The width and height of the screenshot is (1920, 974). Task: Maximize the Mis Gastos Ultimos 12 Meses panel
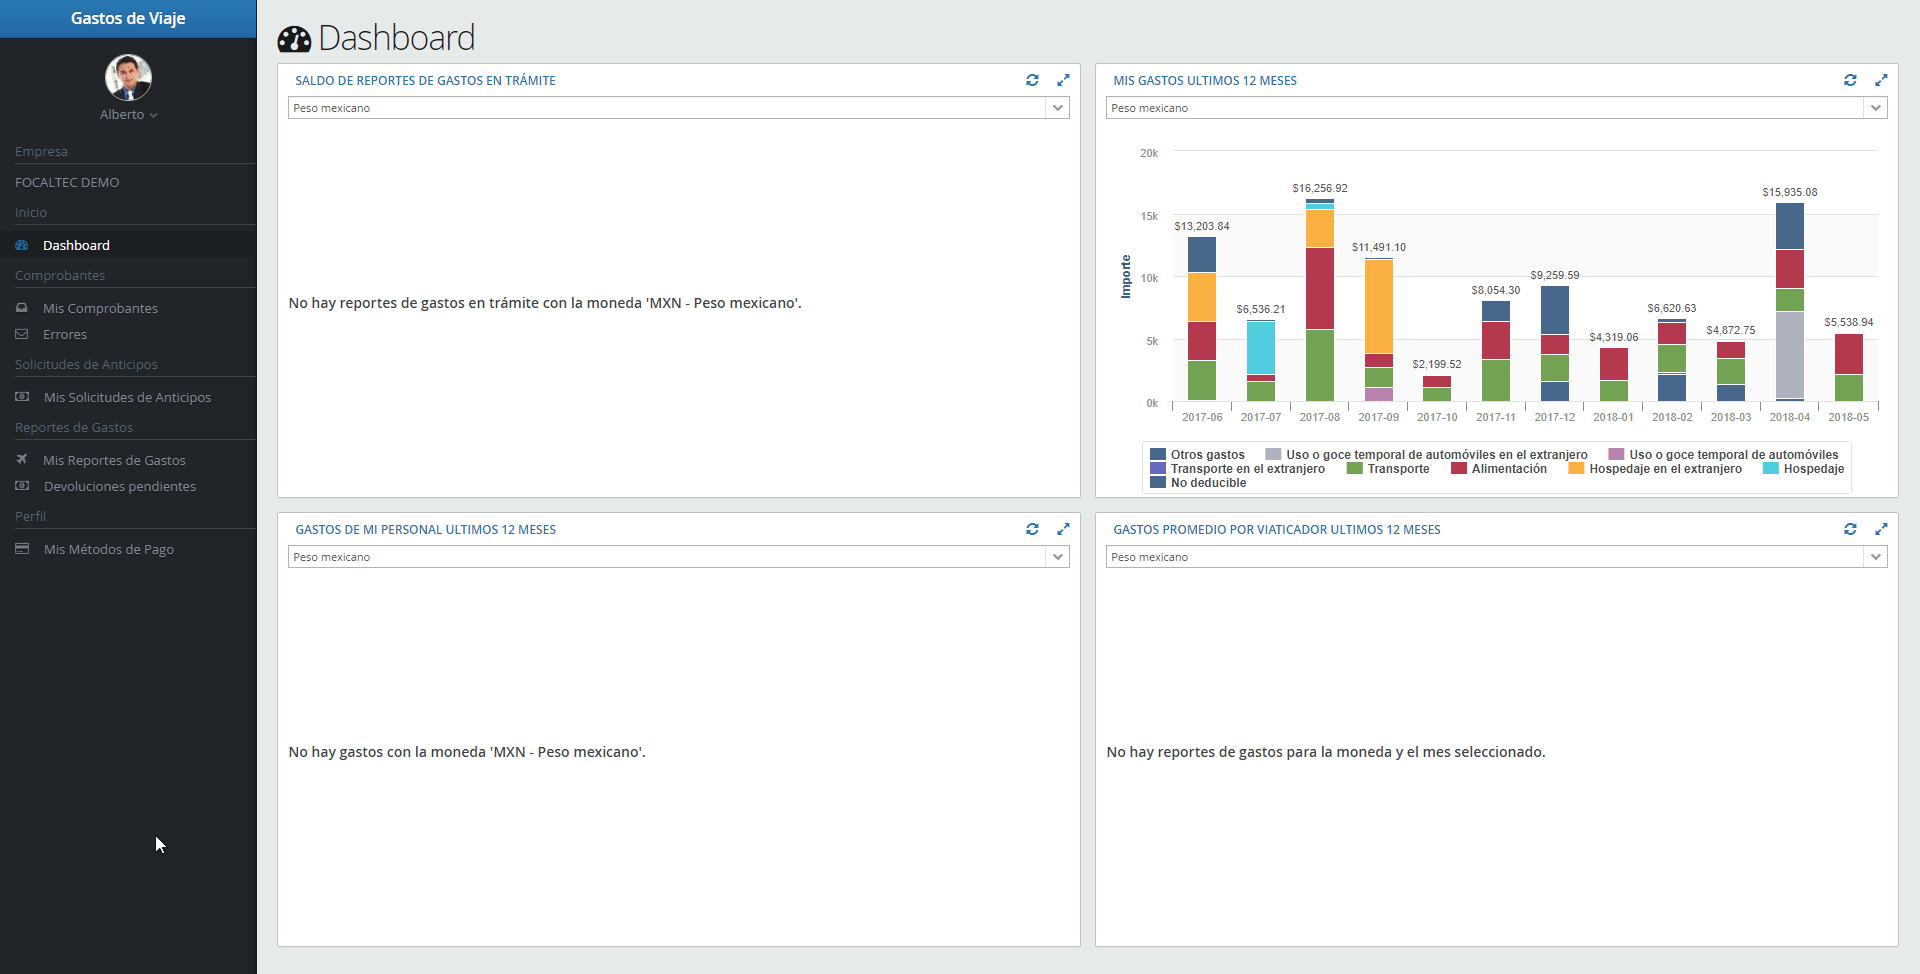[x=1881, y=80]
